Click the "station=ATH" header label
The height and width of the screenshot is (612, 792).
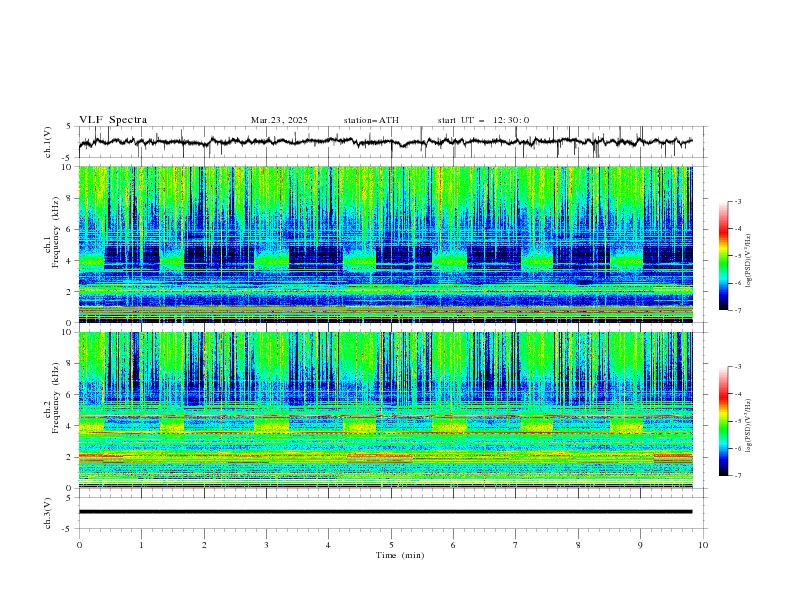tap(371, 120)
